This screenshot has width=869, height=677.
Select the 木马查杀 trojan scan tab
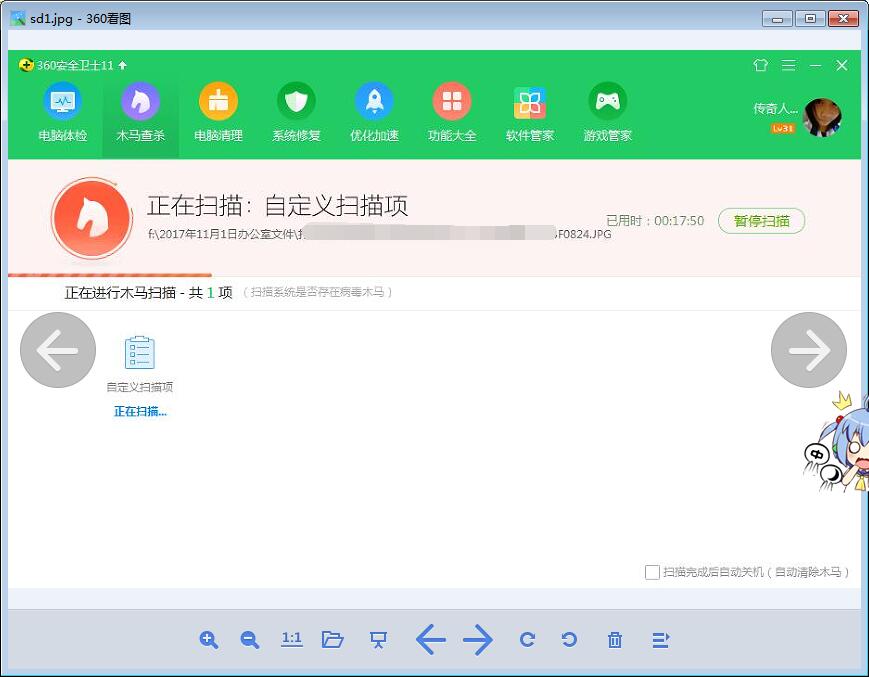(140, 112)
